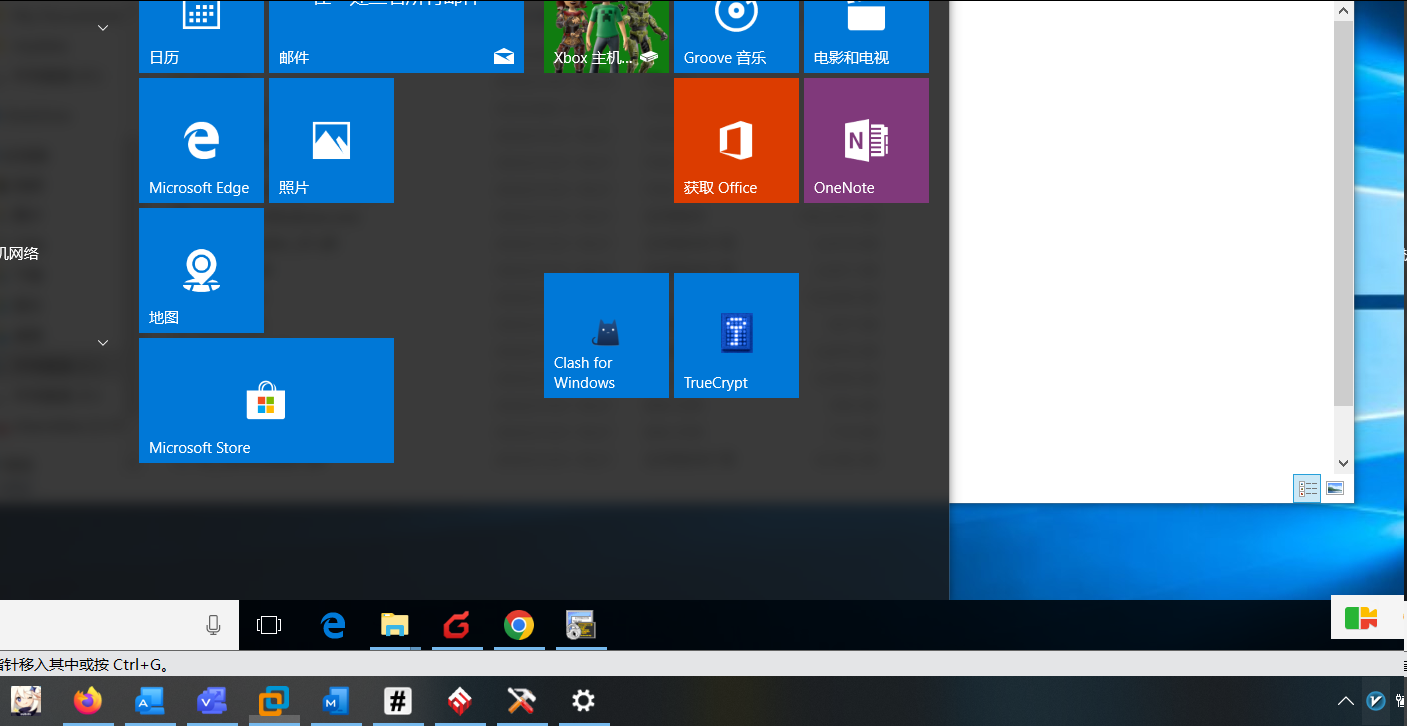
Task: Click the blue M app on host taskbar
Action: (336, 701)
